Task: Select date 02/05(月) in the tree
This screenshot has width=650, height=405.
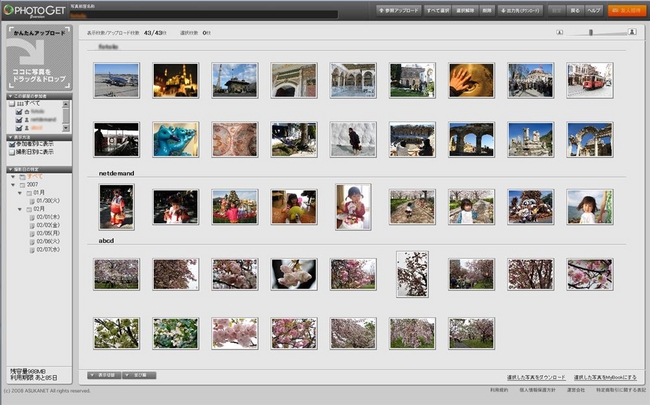Action: coord(48,233)
